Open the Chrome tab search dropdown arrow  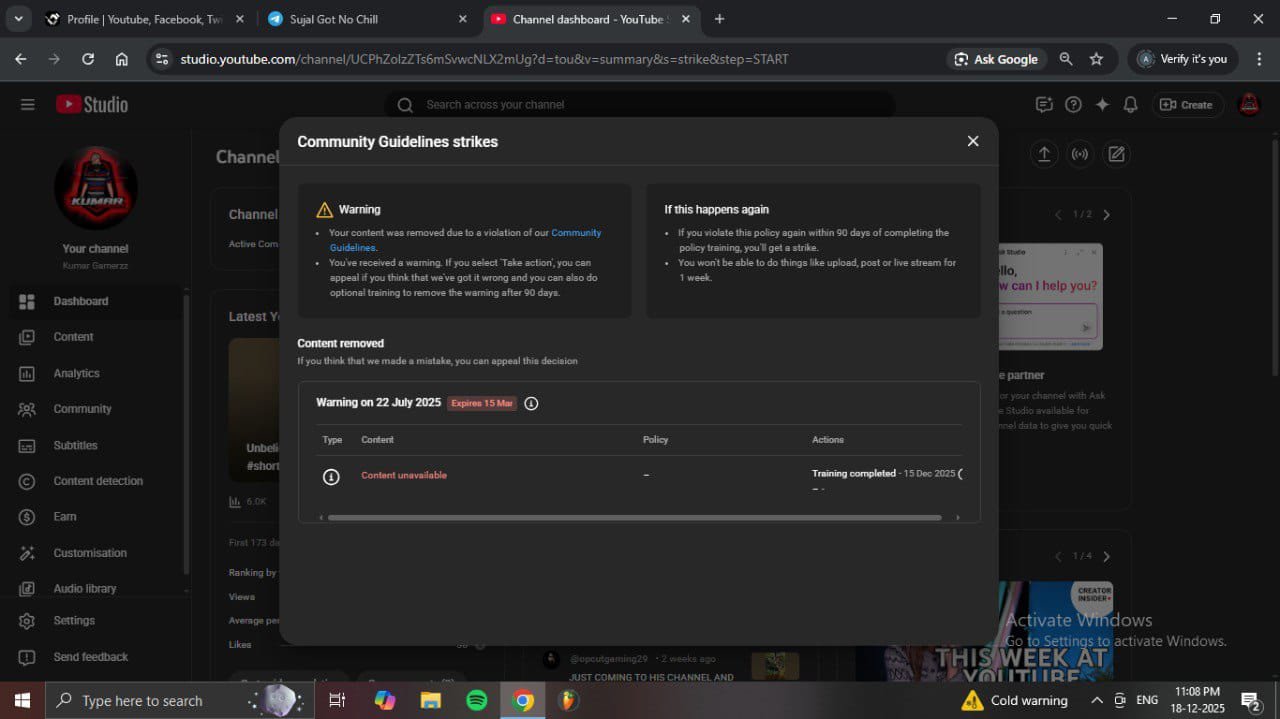[18, 19]
